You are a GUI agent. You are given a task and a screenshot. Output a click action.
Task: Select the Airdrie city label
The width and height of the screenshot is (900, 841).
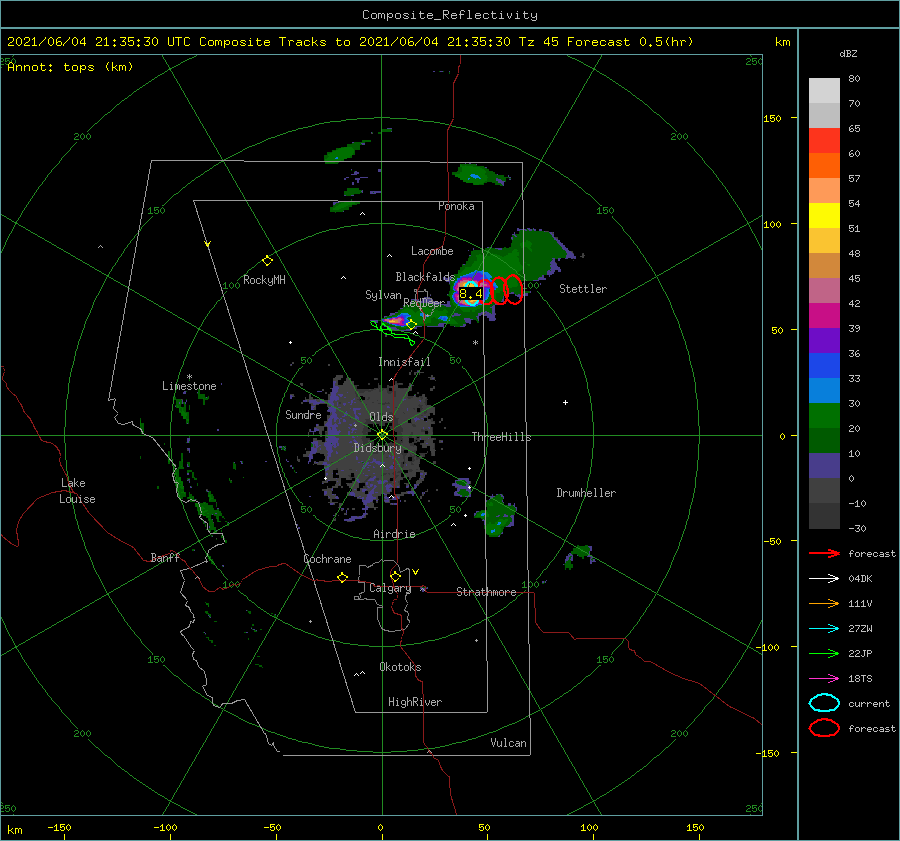coord(394,534)
